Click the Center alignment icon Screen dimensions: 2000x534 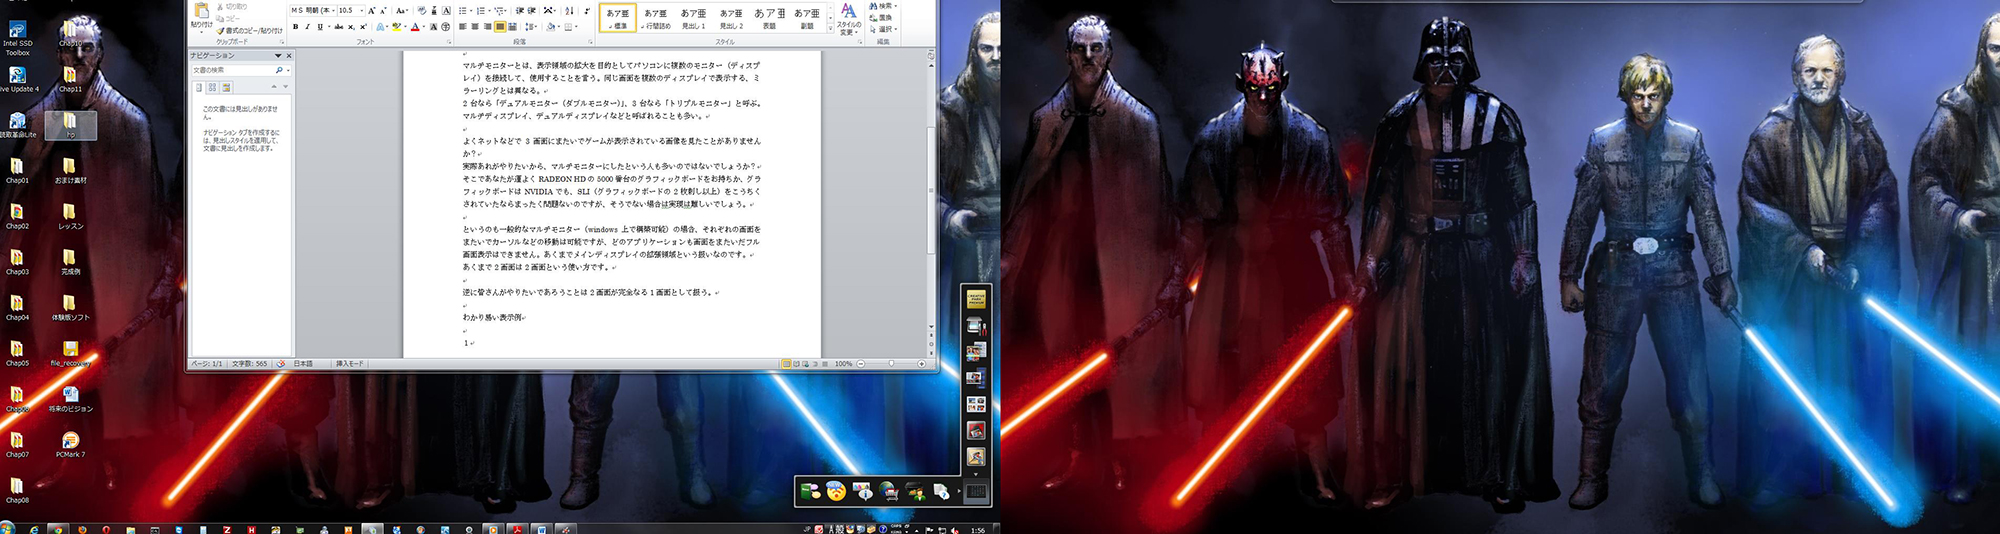point(475,27)
